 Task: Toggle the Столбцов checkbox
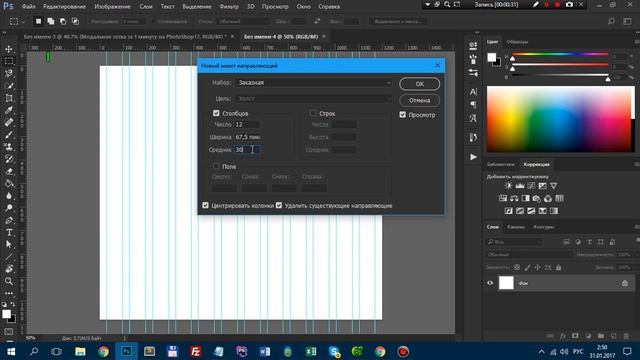pyautogui.click(x=216, y=113)
